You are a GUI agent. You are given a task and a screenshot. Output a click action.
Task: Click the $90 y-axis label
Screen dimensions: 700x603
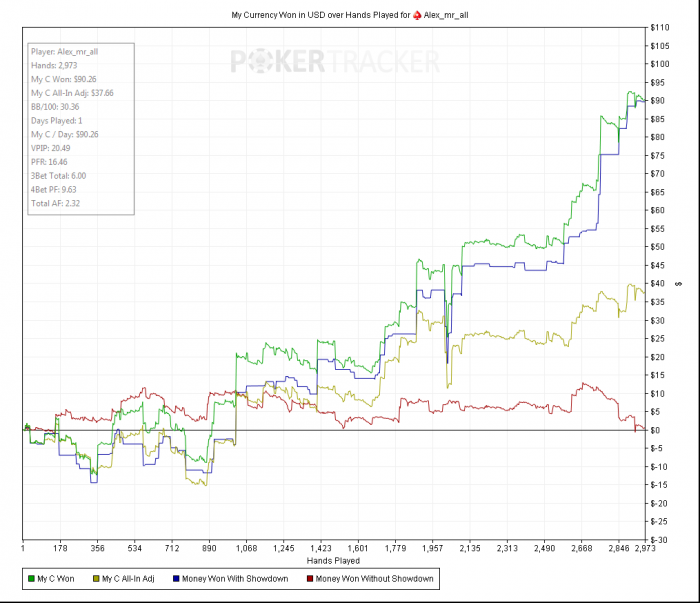(x=658, y=101)
